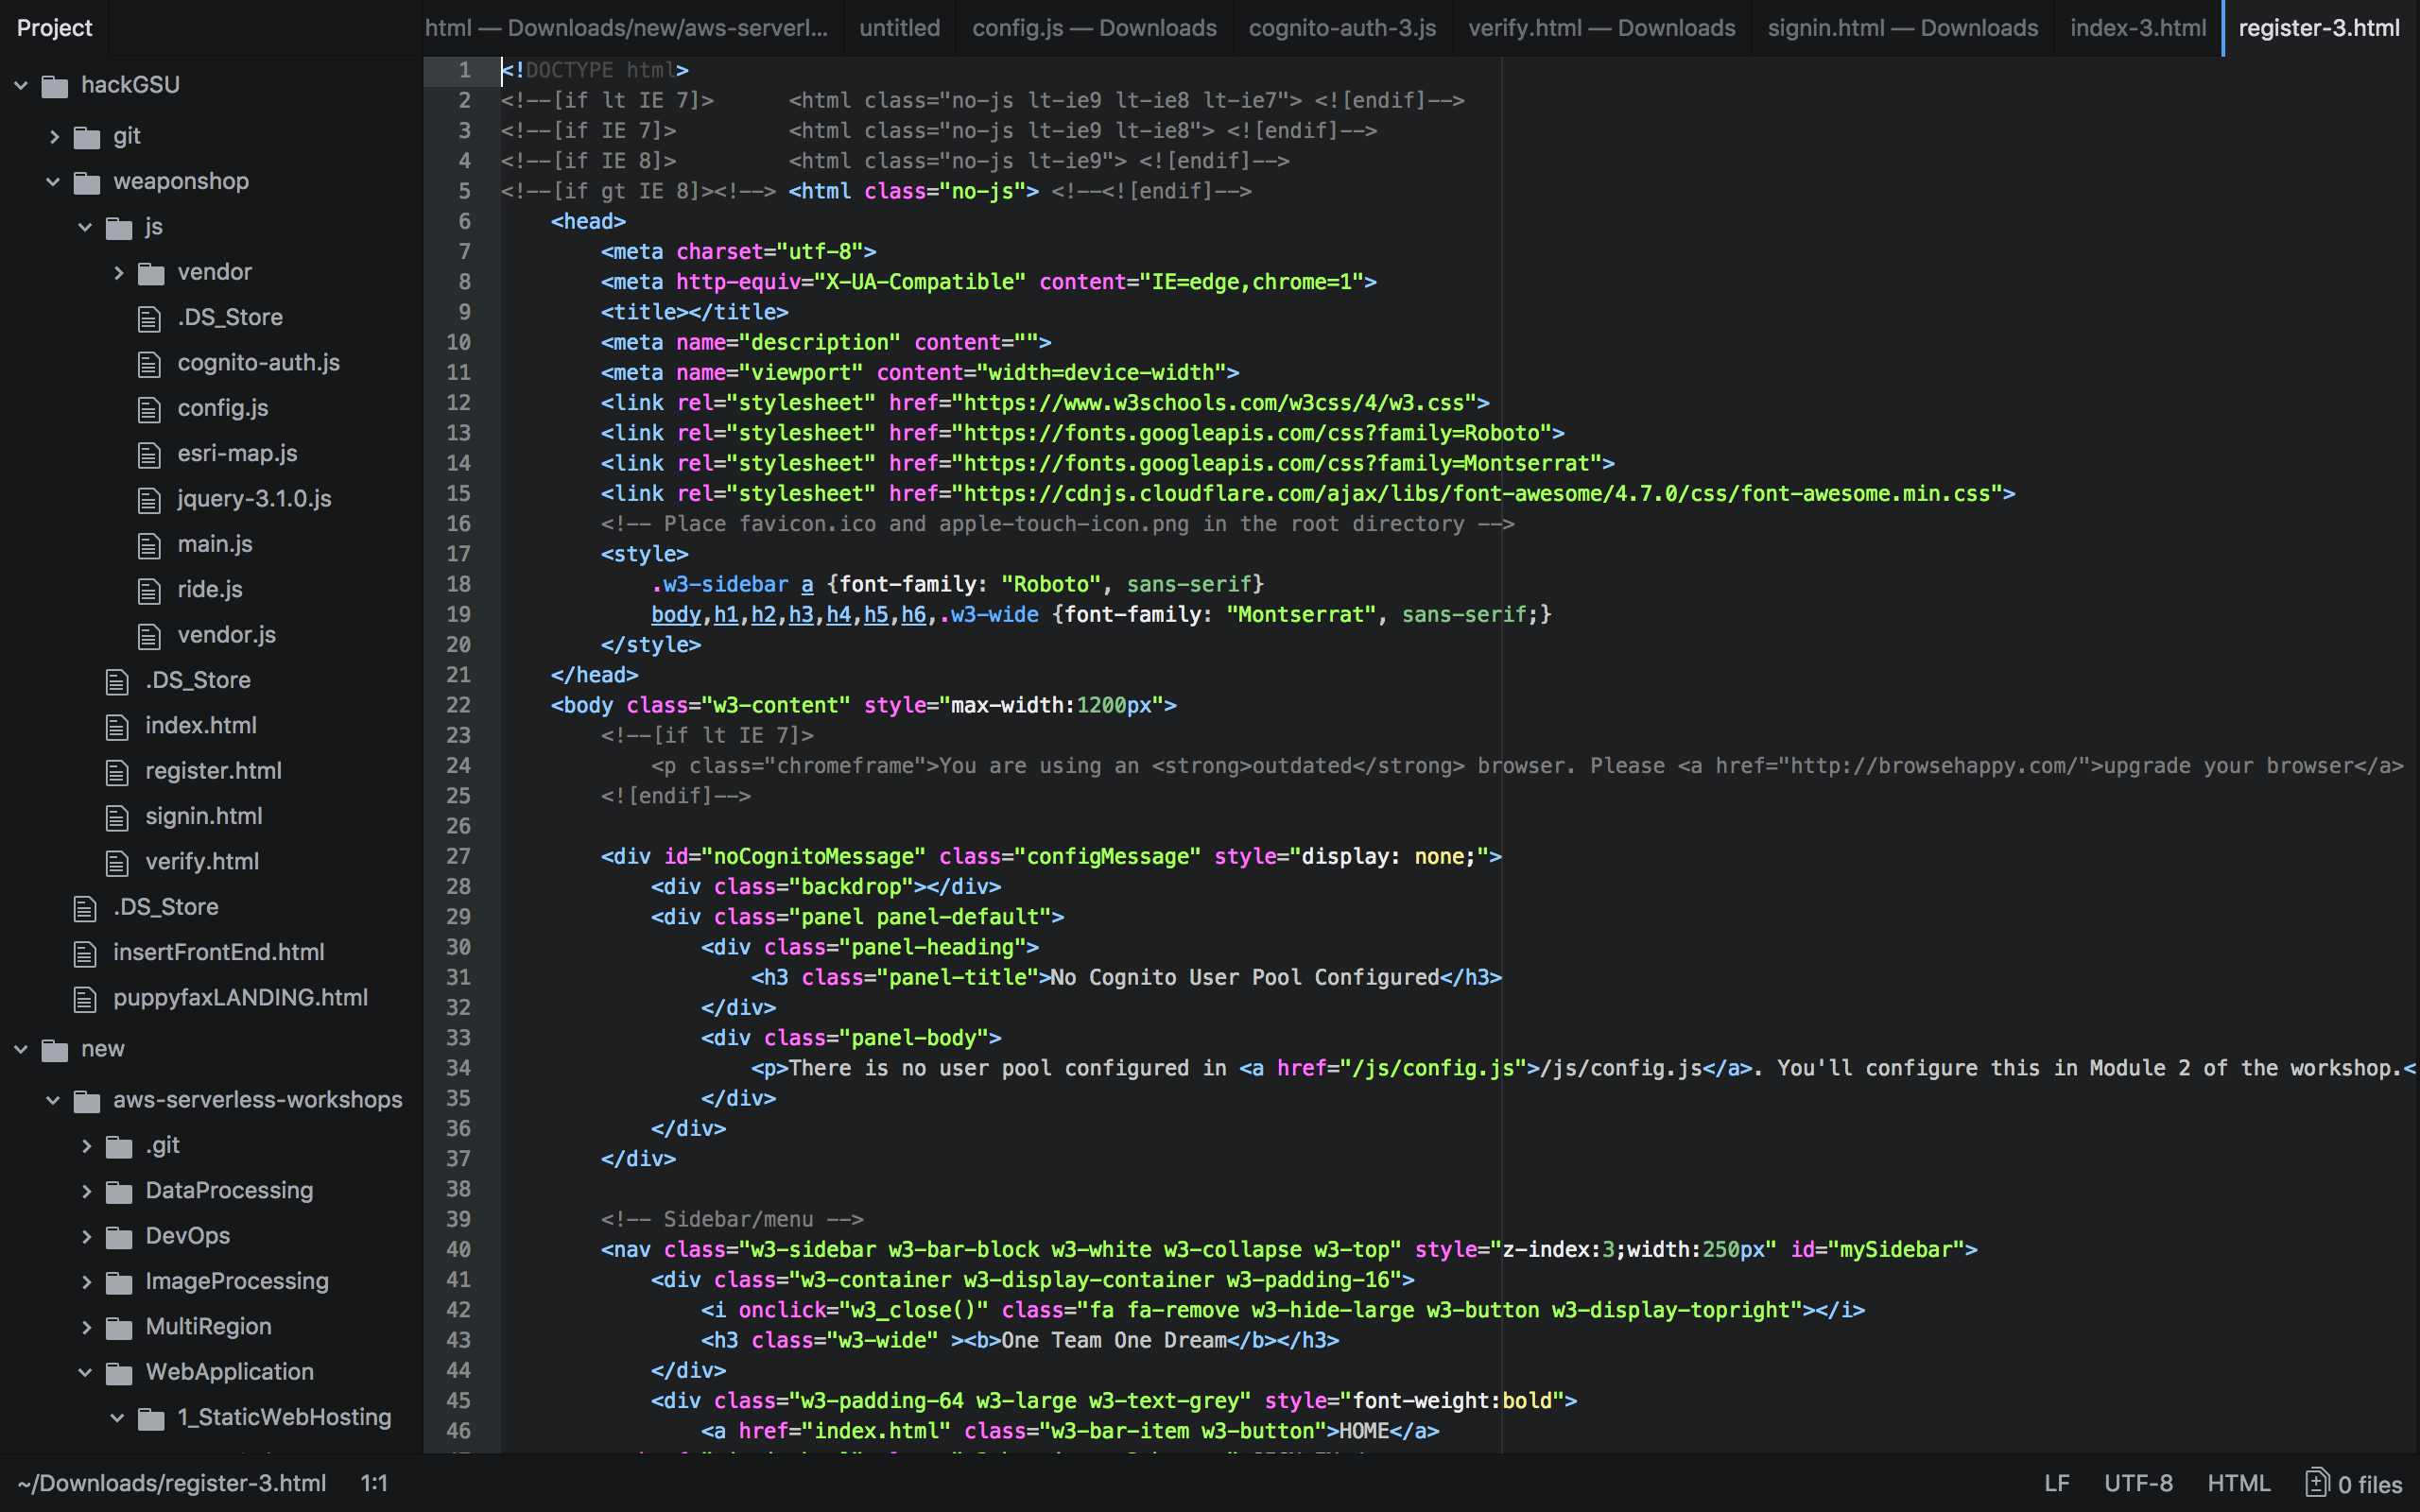The width and height of the screenshot is (2420, 1512).
Task: Expand the vendor folder chevron
Action: pos(118,273)
